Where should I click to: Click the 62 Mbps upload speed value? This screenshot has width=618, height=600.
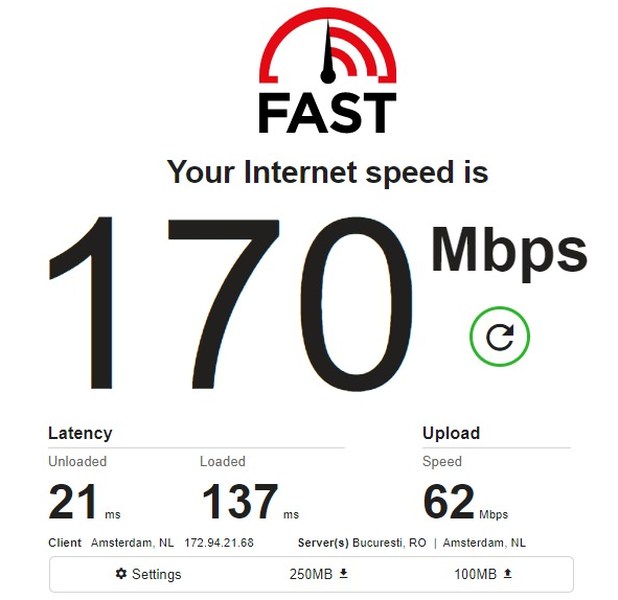[465, 501]
